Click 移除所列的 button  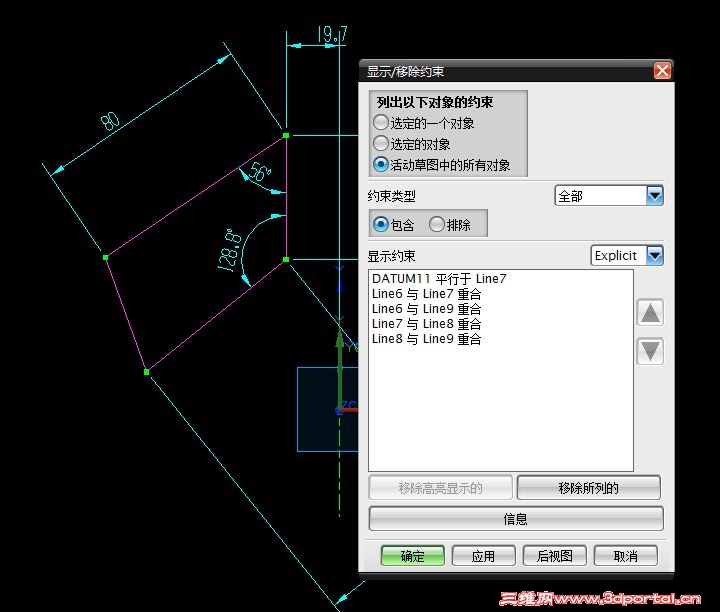pyautogui.click(x=589, y=488)
